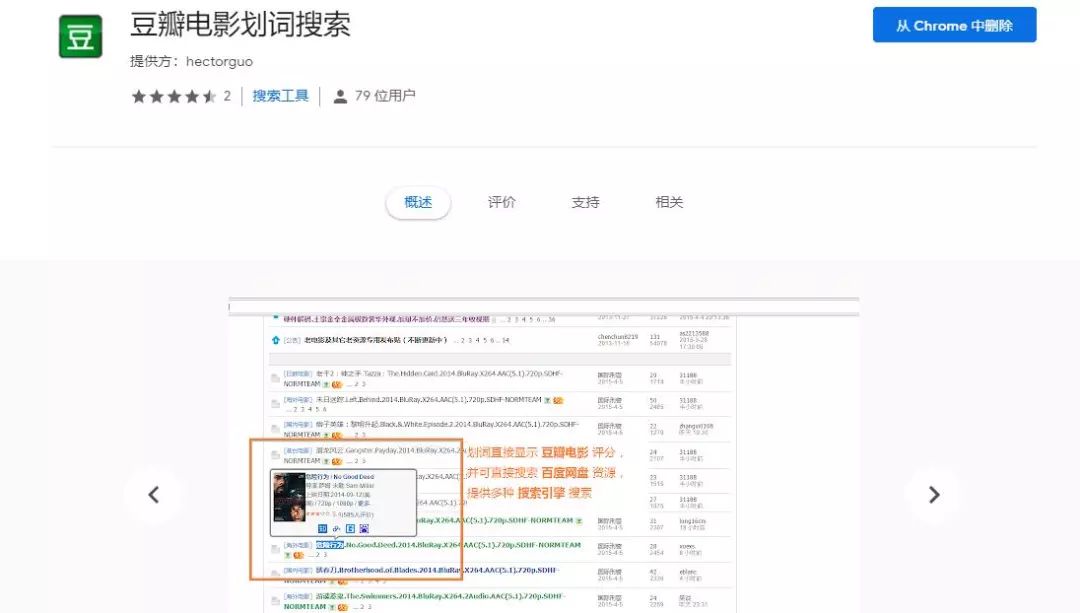Click the star rating display
This screenshot has width=1080, height=613.
[174, 96]
